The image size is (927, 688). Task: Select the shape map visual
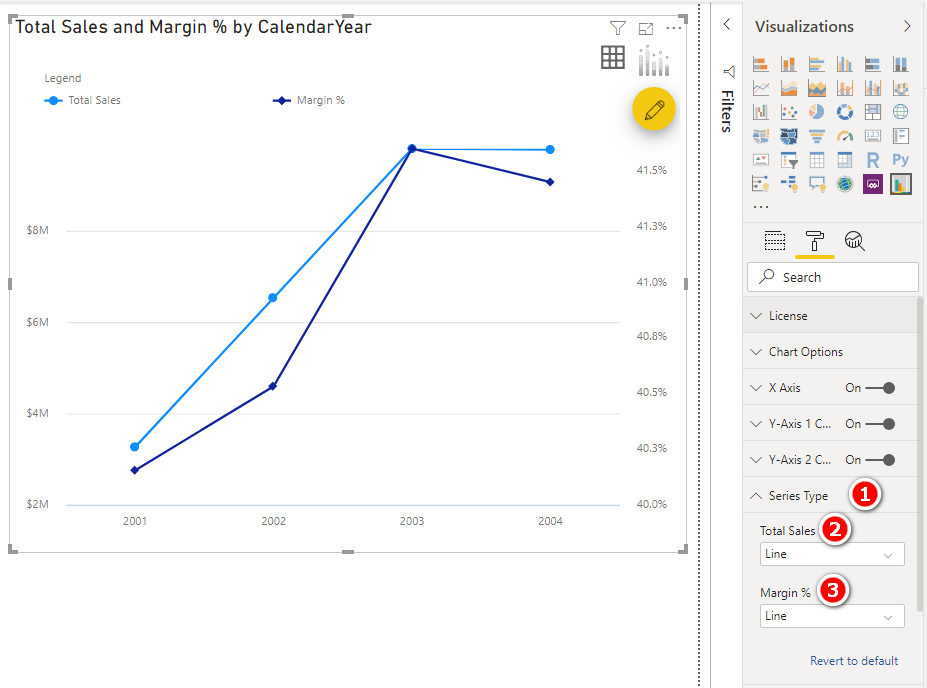pos(788,136)
